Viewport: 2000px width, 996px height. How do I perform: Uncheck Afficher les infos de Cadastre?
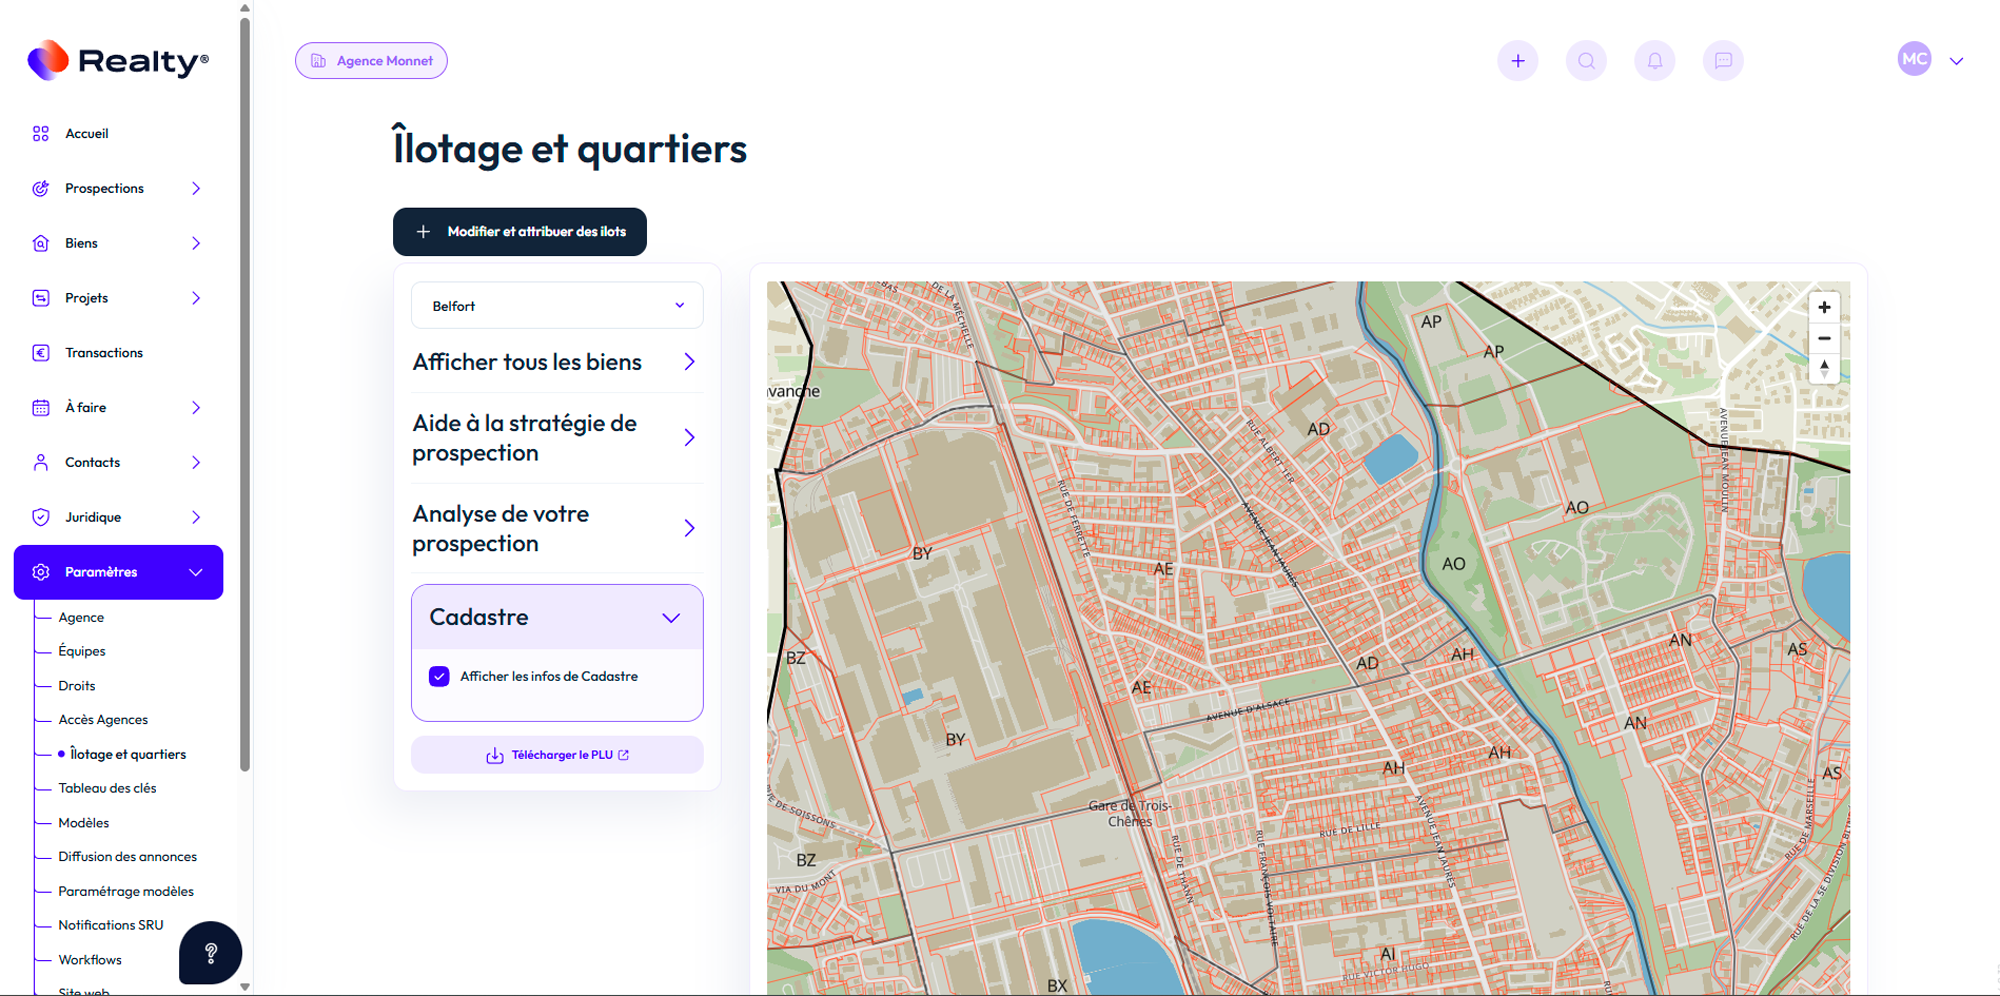coord(439,677)
